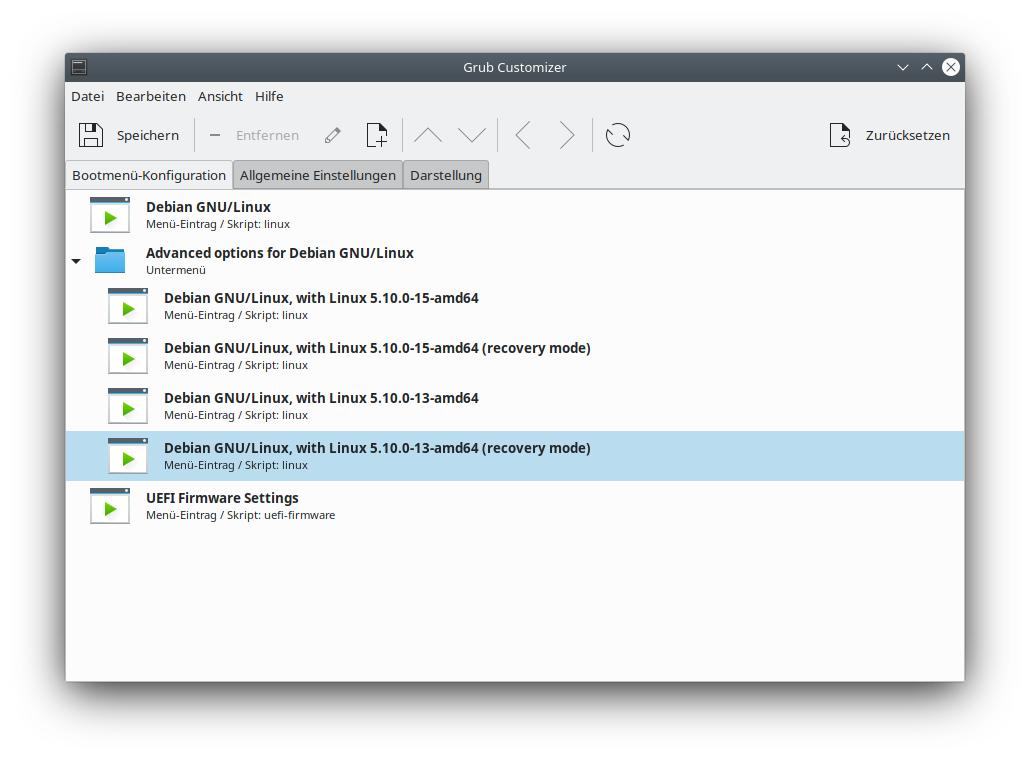
Task: Collapse the Advanced options submenu triangle
Action: tap(76, 262)
